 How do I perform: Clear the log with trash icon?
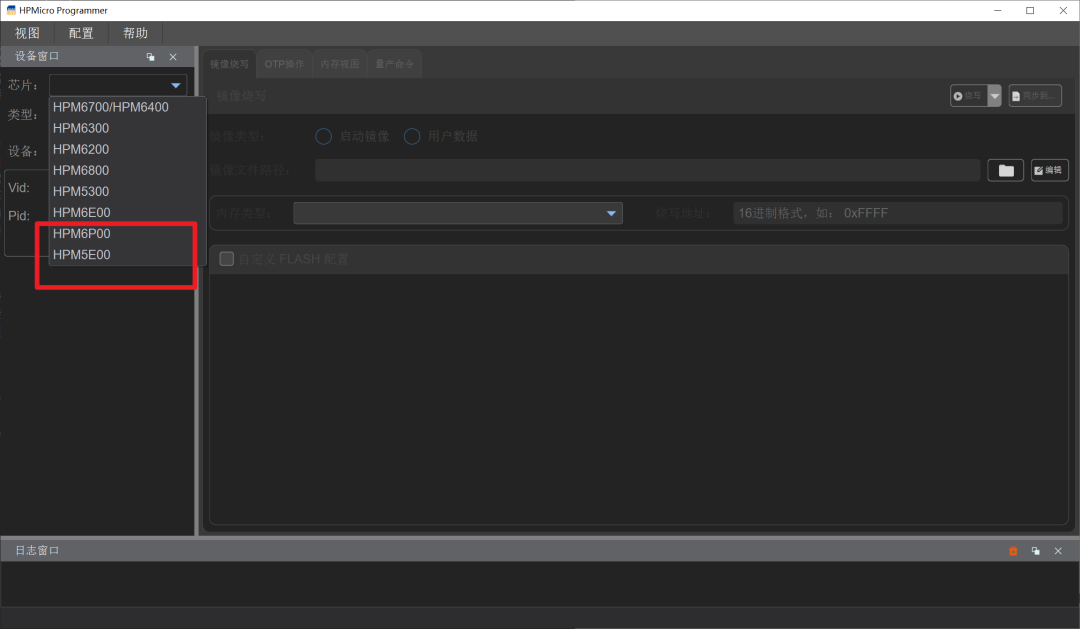1013,551
